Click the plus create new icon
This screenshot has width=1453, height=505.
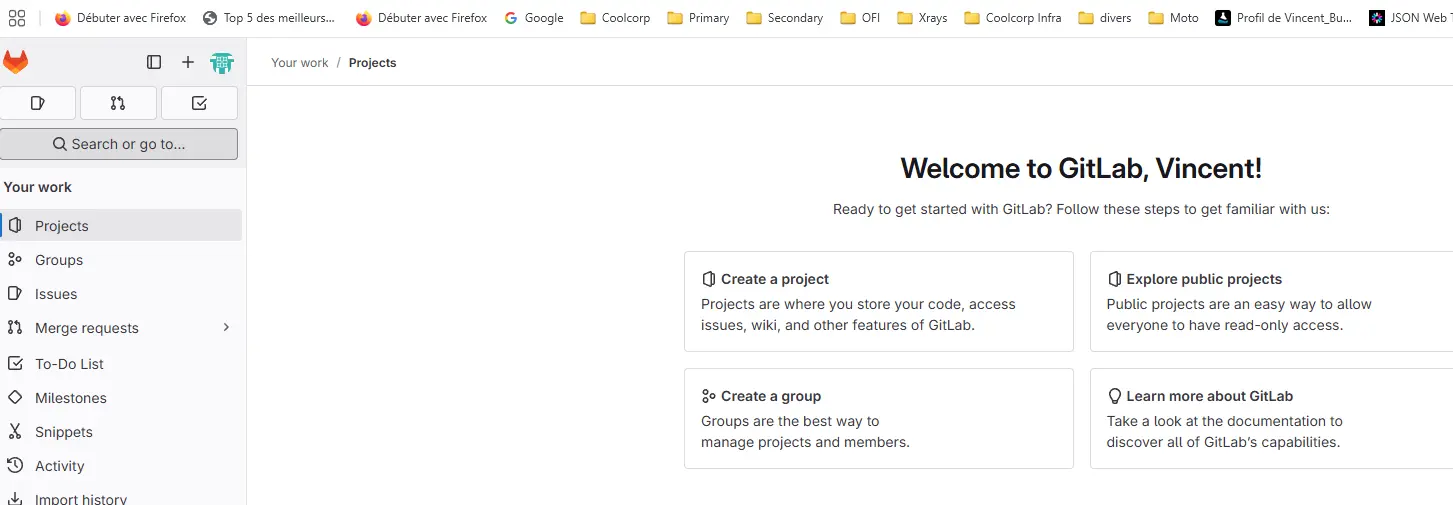coord(188,62)
